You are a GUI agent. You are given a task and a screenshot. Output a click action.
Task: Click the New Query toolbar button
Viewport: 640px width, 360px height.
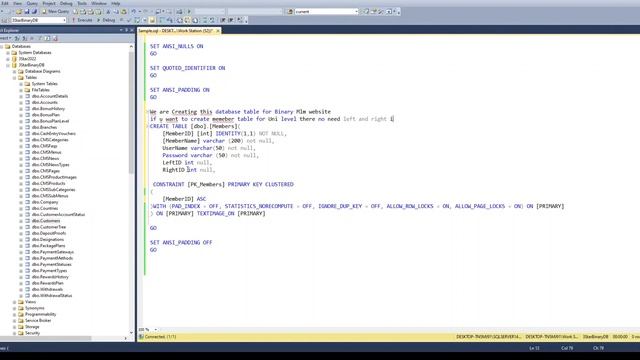pos(56,11)
